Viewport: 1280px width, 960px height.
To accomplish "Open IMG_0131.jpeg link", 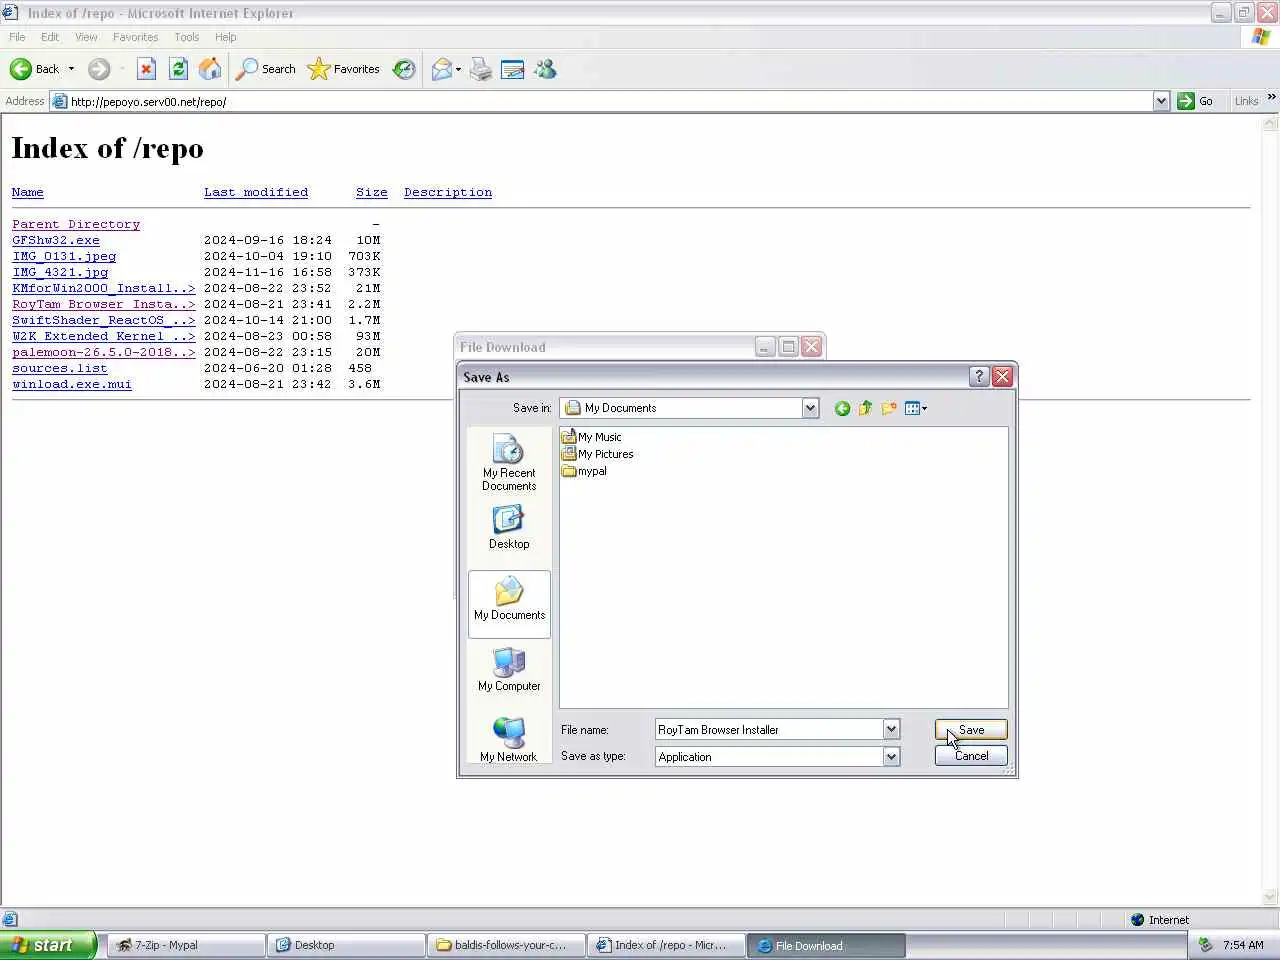I will coord(64,256).
